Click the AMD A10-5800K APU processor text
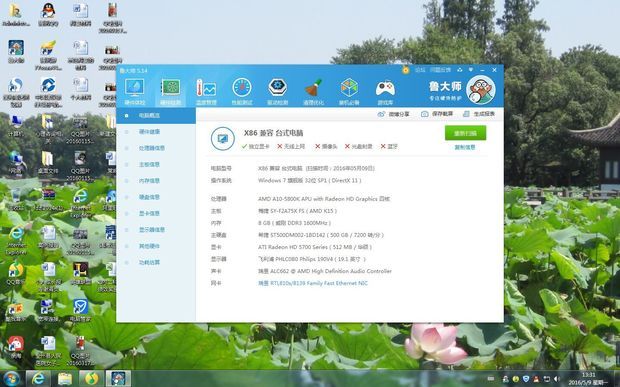 coord(324,199)
